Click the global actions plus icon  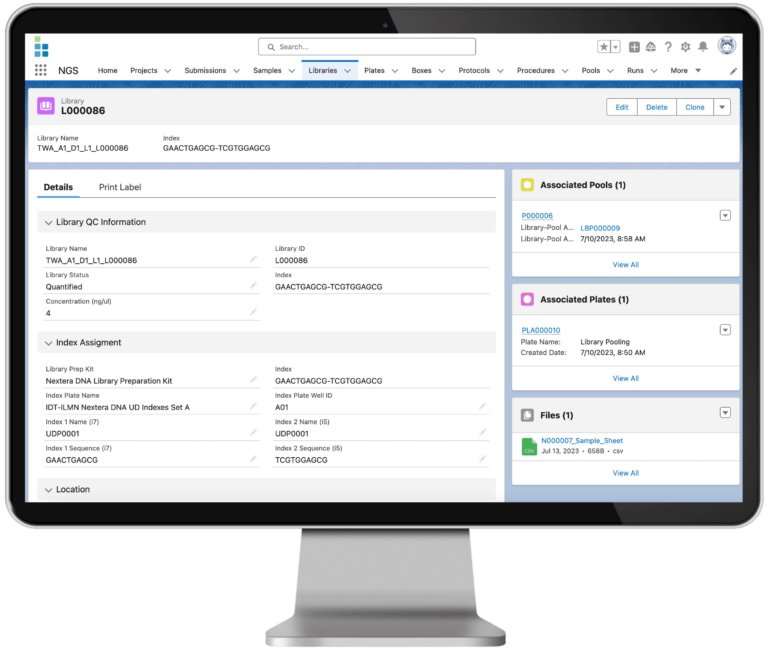pyautogui.click(x=634, y=47)
